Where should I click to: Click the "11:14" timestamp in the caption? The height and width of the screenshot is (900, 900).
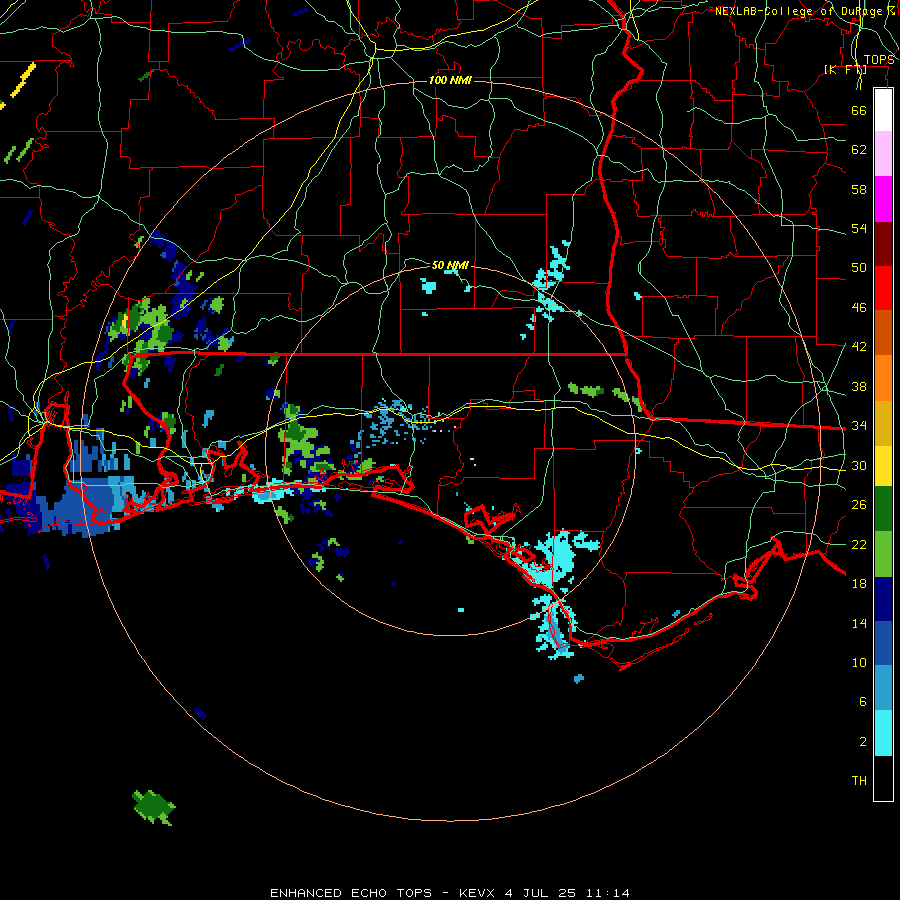tap(608, 893)
